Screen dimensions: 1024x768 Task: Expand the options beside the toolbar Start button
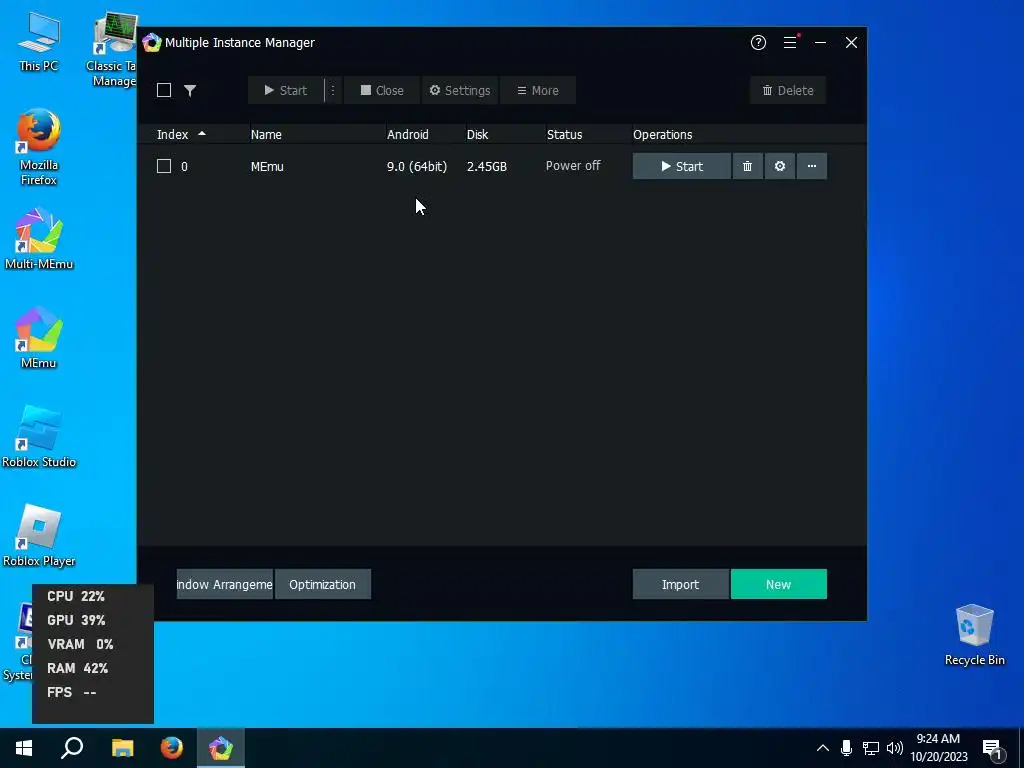[x=332, y=91]
